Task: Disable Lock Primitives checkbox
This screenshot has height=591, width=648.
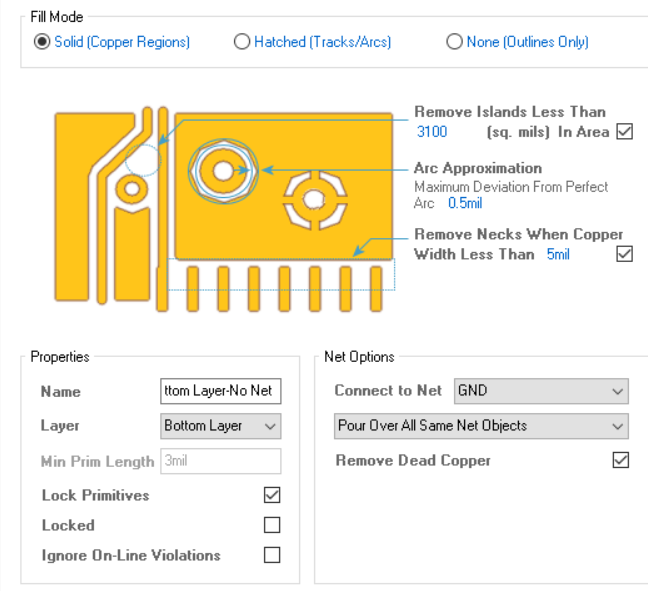Action: [x=272, y=495]
